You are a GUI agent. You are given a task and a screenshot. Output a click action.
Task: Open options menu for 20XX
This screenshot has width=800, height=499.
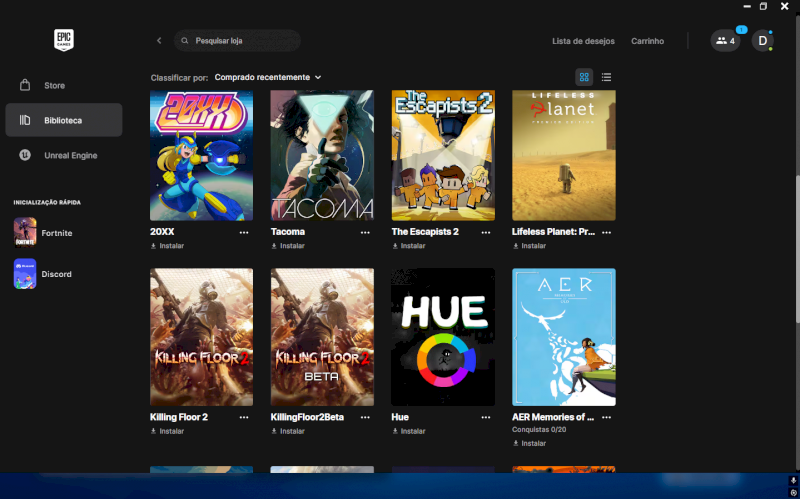click(244, 232)
